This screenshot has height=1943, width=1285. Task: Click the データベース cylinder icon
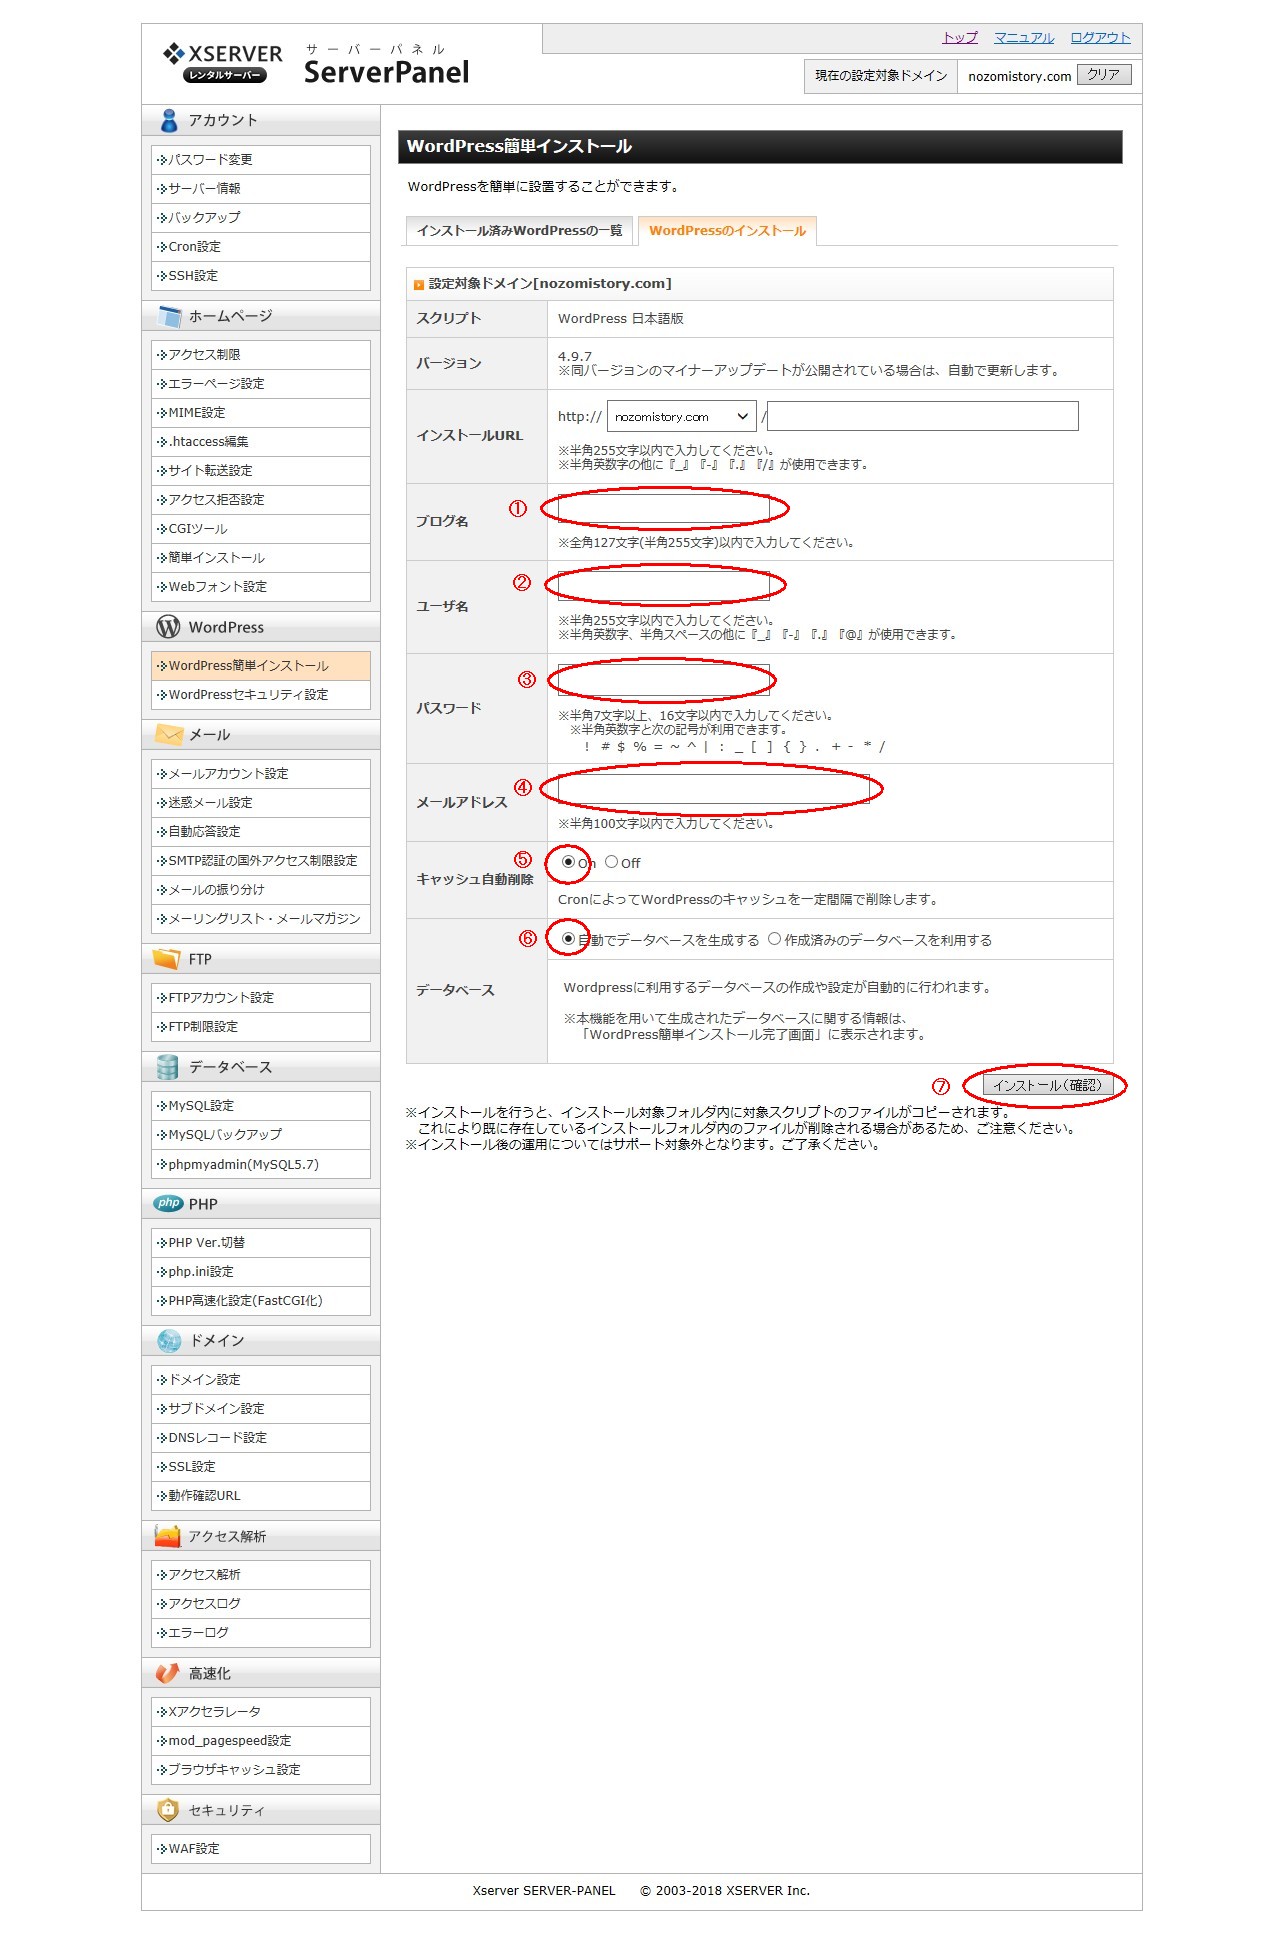click(168, 1067)
